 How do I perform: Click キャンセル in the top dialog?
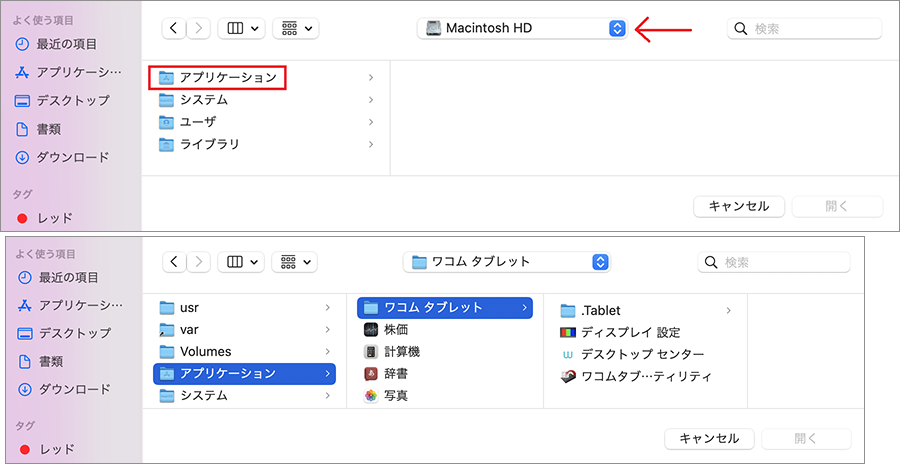tap(739, 207)
